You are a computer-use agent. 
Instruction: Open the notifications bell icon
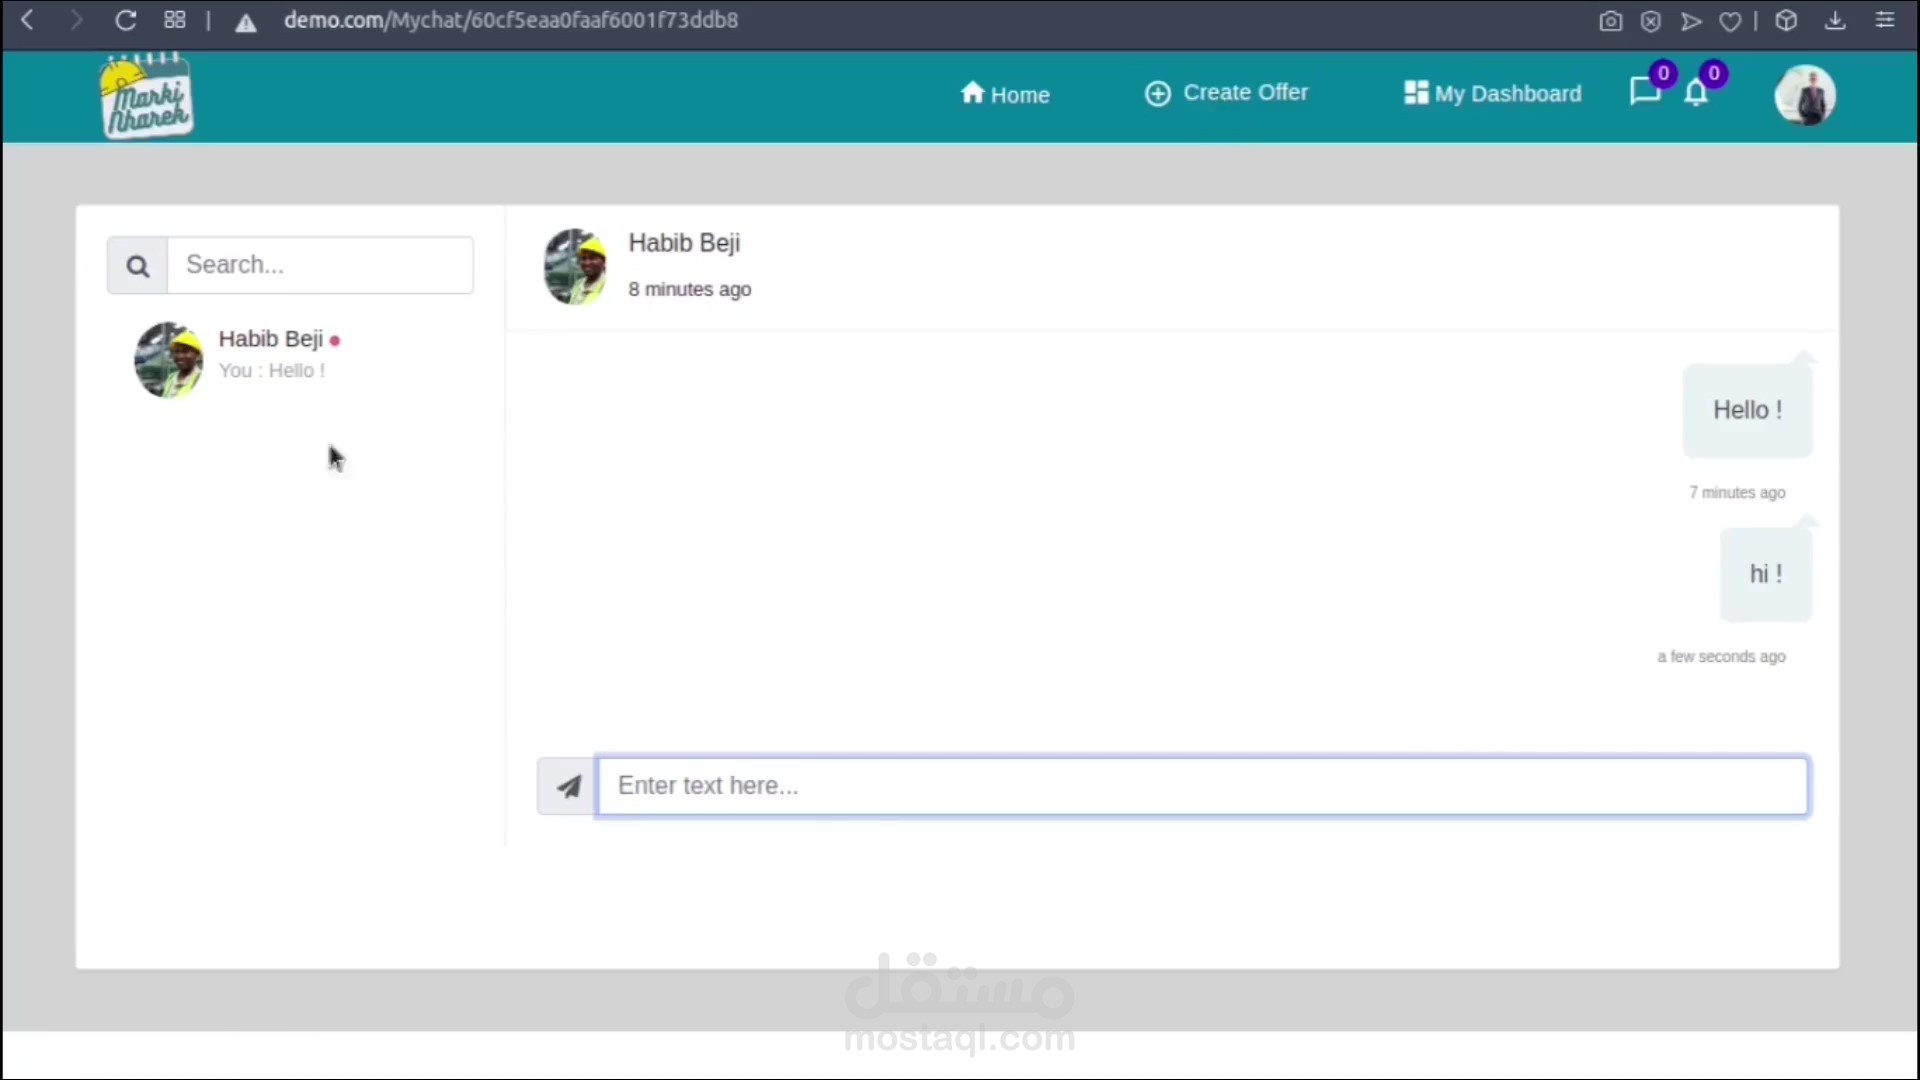coord(1696,94)
